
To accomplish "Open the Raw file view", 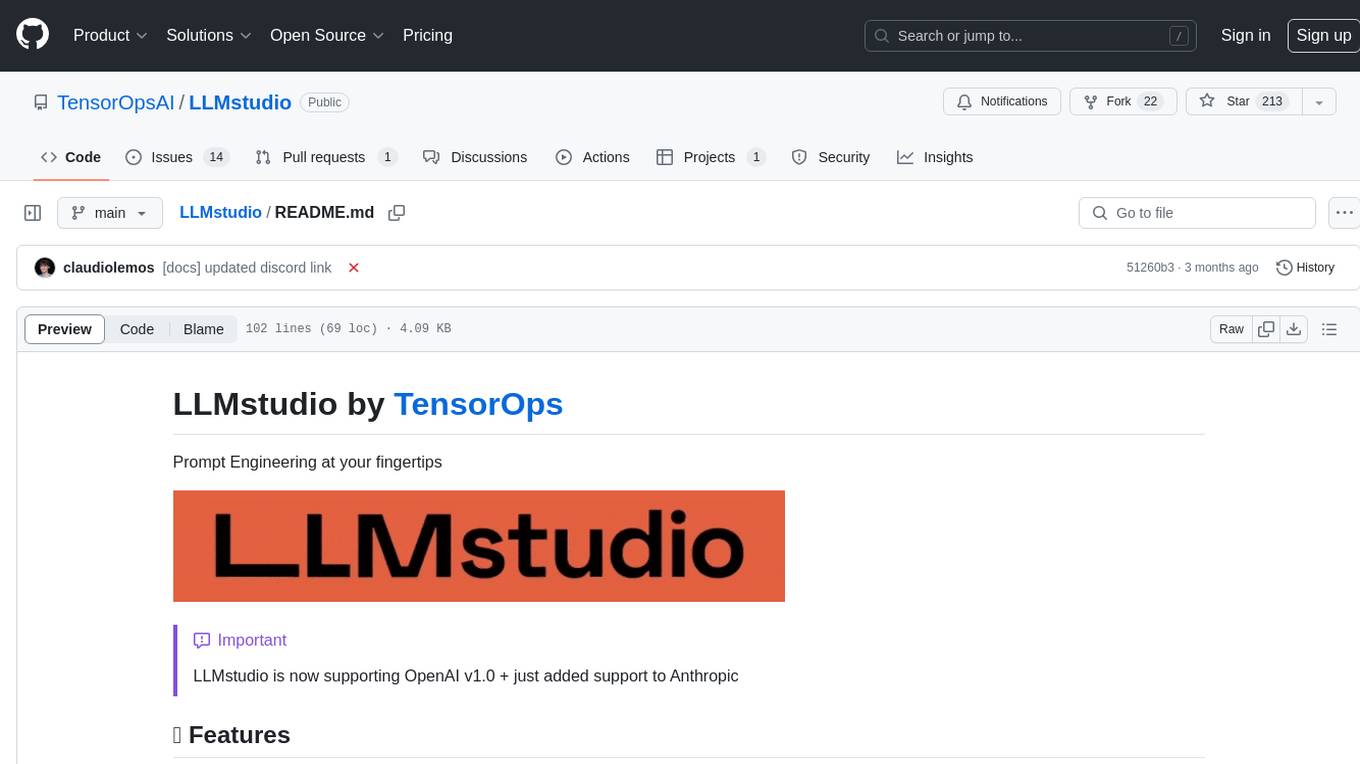I will (1231, 329).
